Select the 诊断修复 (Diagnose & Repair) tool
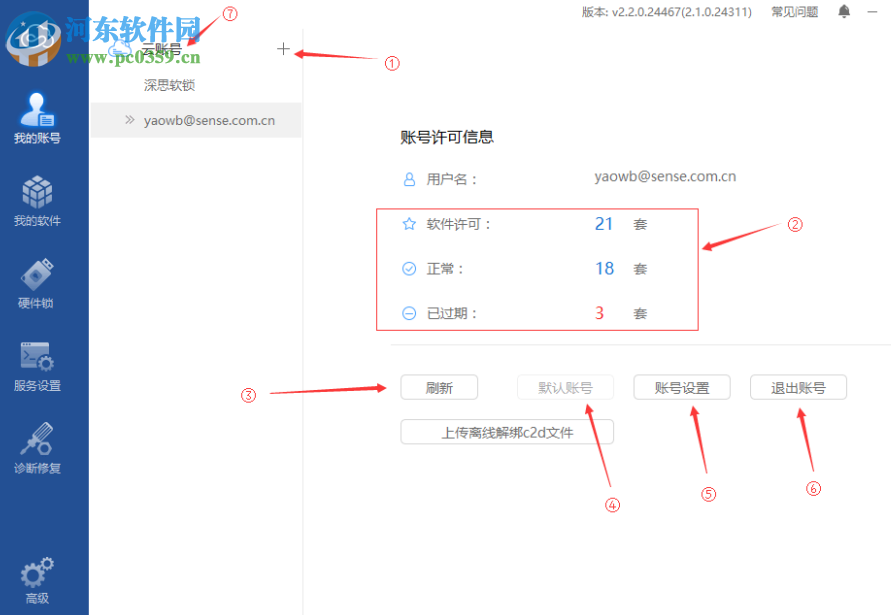 coord(40,442)
